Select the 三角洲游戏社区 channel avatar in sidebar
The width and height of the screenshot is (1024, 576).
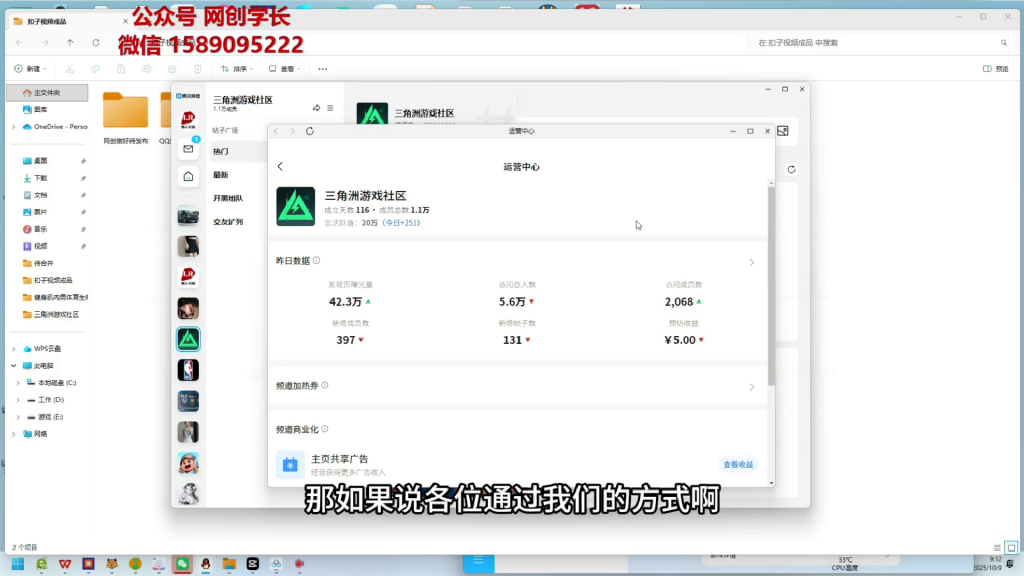pyautogui.click(x=188, y=339)
